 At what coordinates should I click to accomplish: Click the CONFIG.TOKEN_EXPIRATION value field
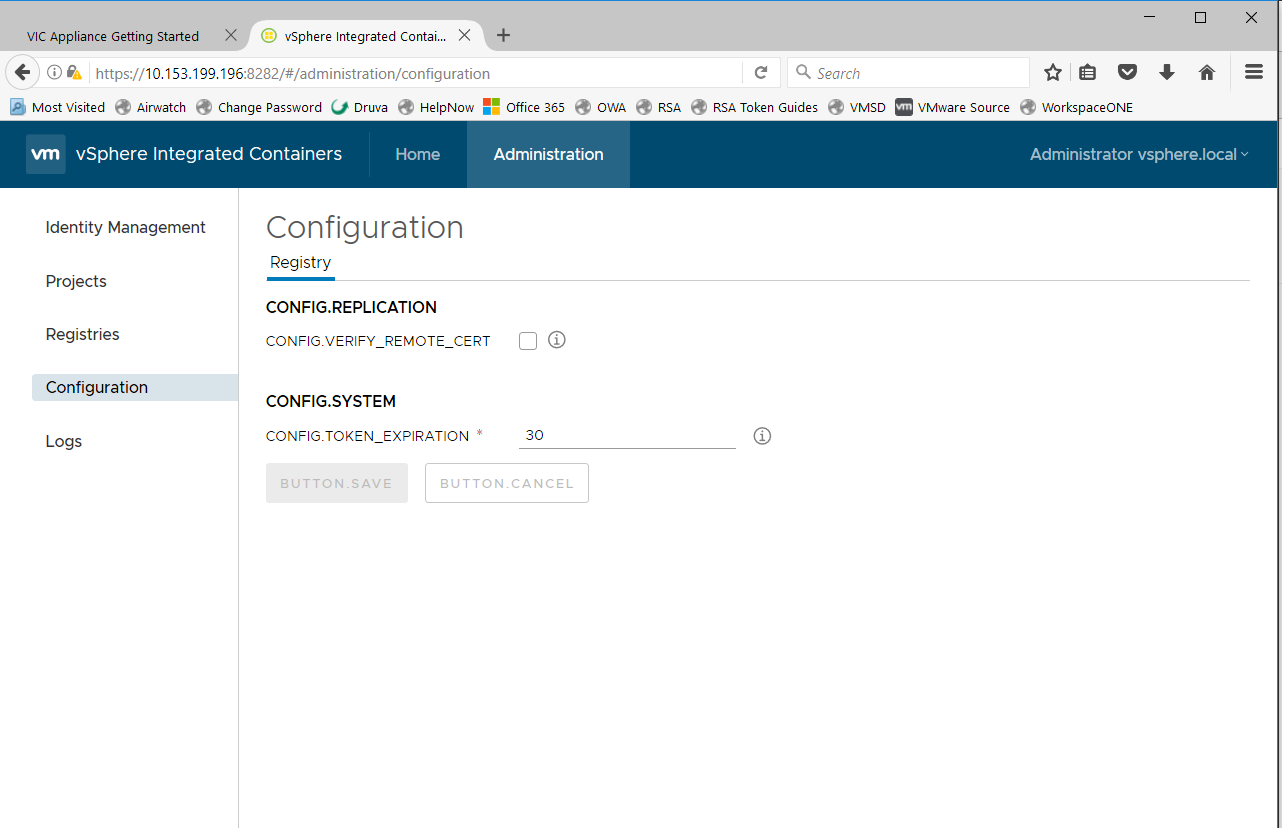tap(627, 434)
